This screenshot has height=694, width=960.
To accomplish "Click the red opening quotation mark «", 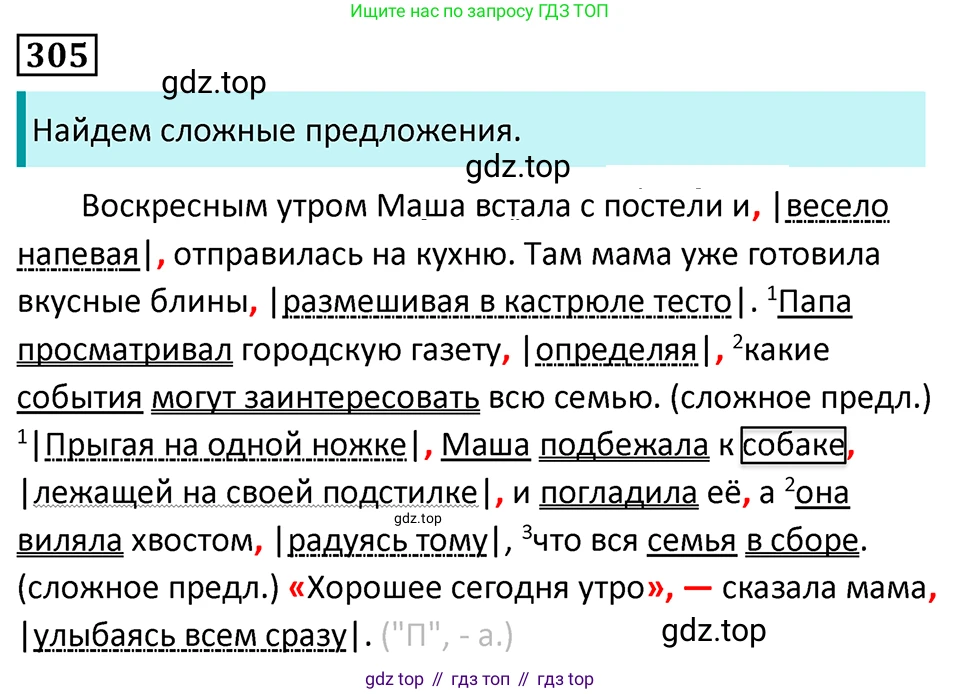I will point(296,589).
